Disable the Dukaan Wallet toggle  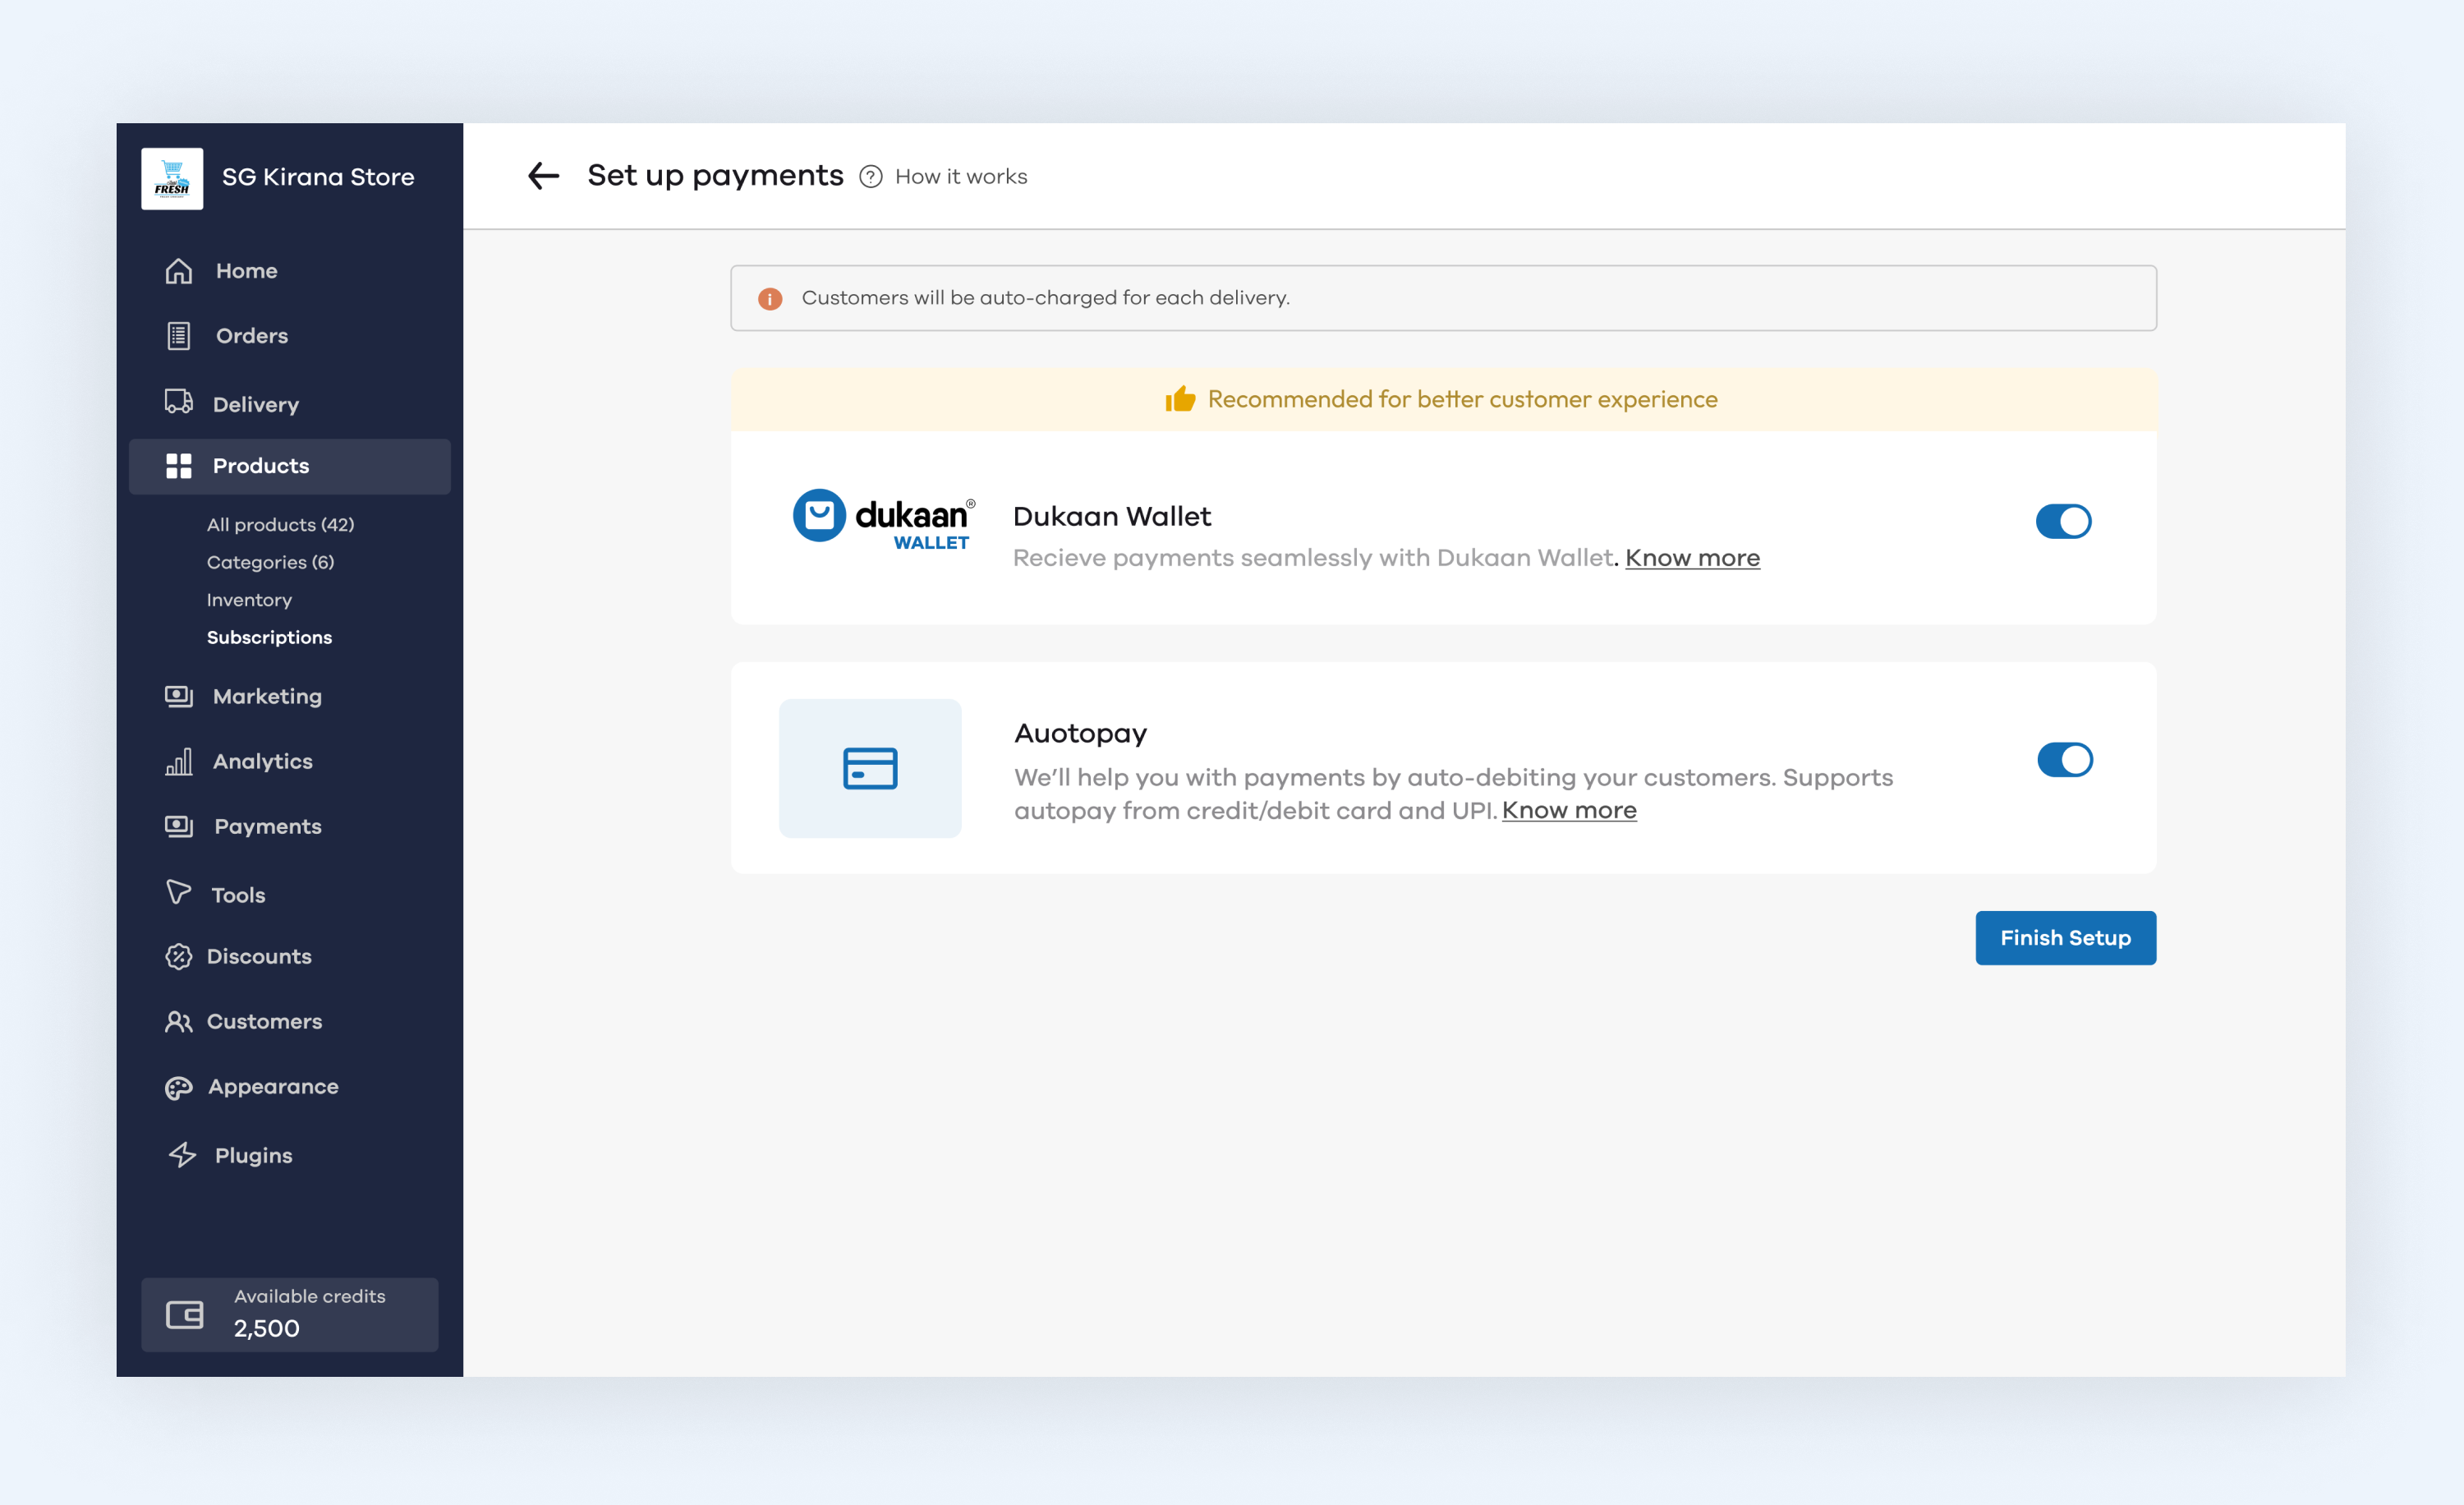click(x=2063, y=521)
